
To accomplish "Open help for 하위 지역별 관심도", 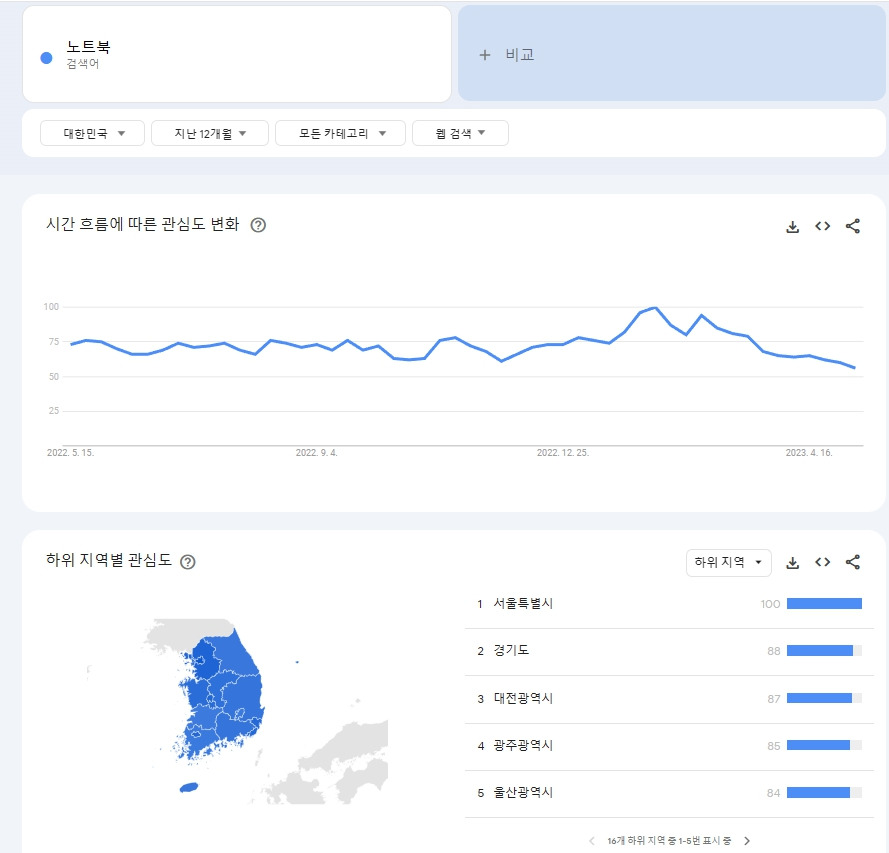I will 188,562.
